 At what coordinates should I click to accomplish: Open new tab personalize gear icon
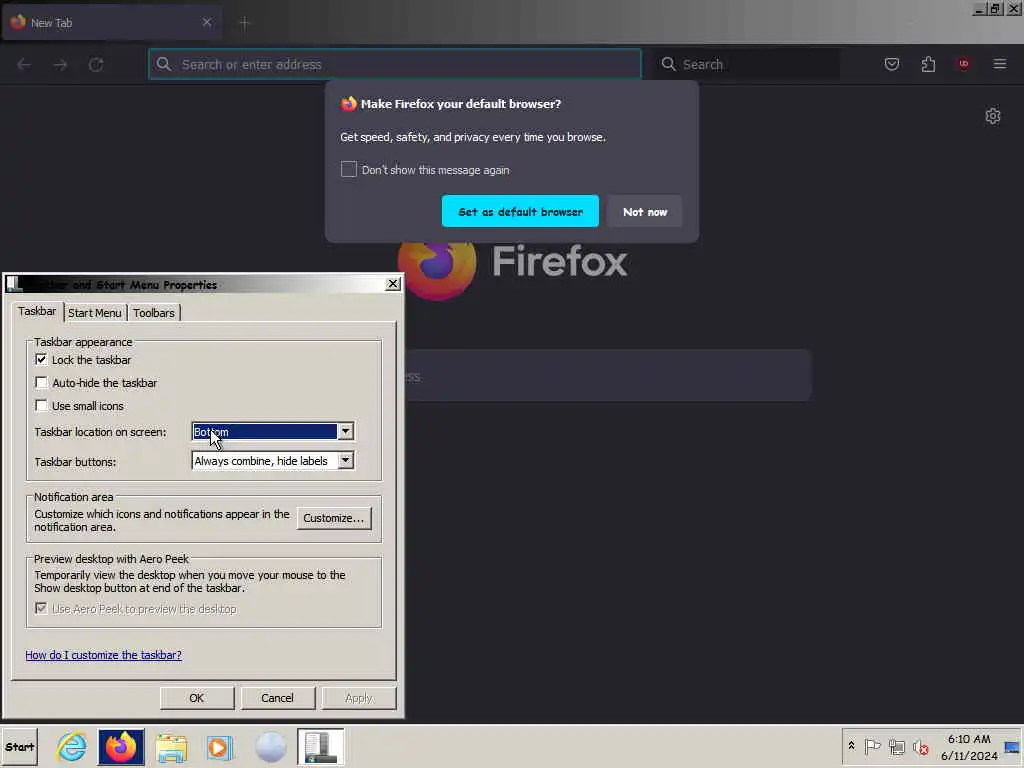click(x=993, y=116)
